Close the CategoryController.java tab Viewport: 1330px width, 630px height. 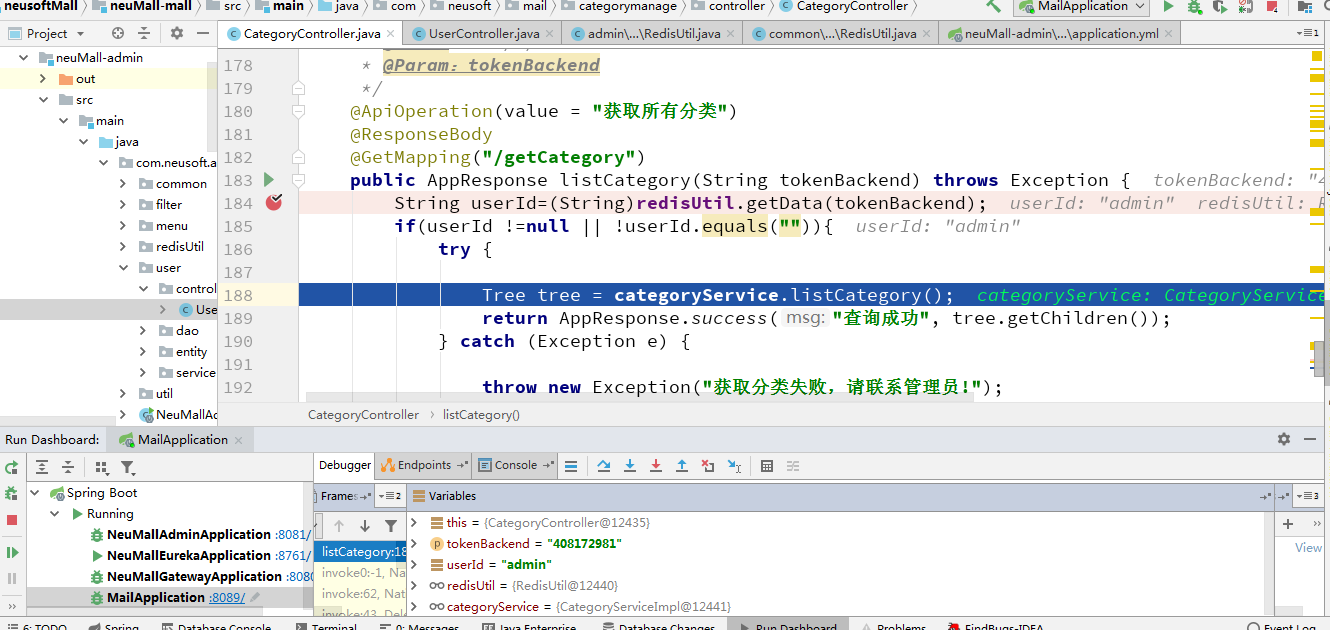(x=390, y=34)
